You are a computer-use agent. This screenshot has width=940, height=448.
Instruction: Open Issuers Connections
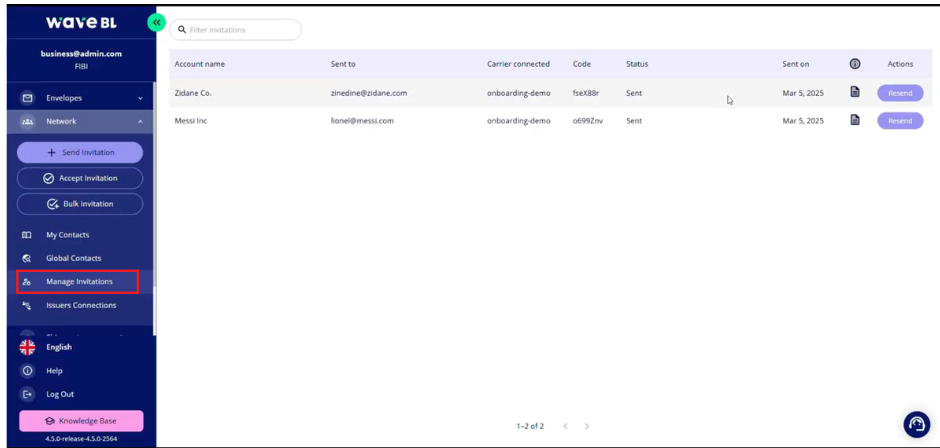coord(80,305)
